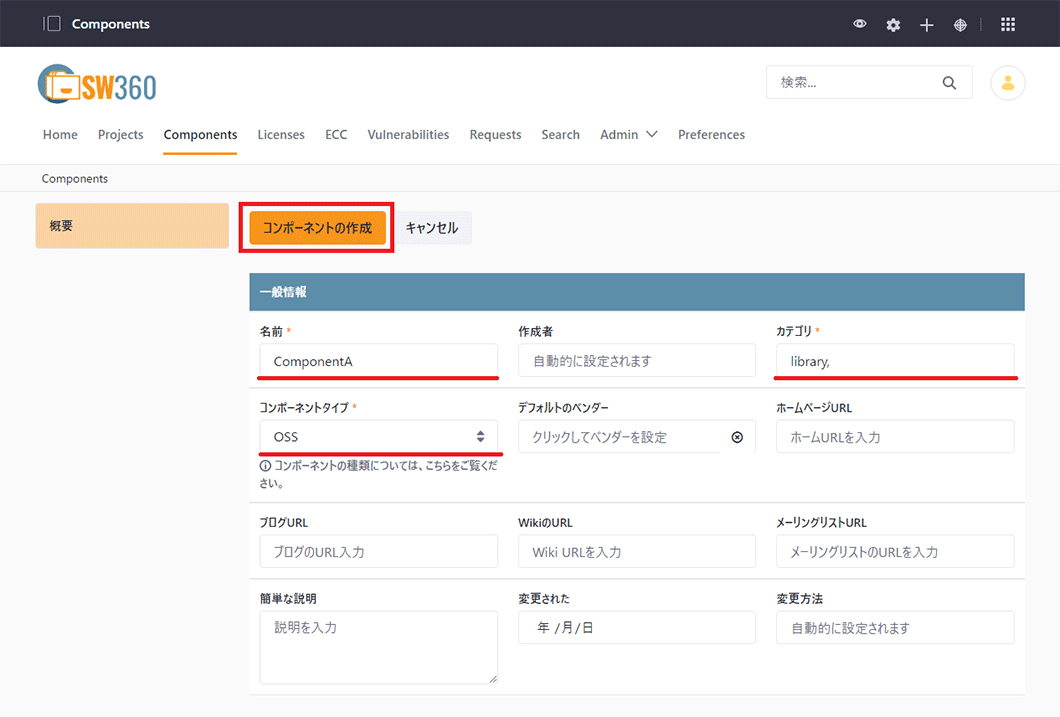Image resolution: width=1060 pixels, height=717 pixels.
Task: Open the コンポーネントタイプ OSS dropdown
Action: [x=378, y=437]
